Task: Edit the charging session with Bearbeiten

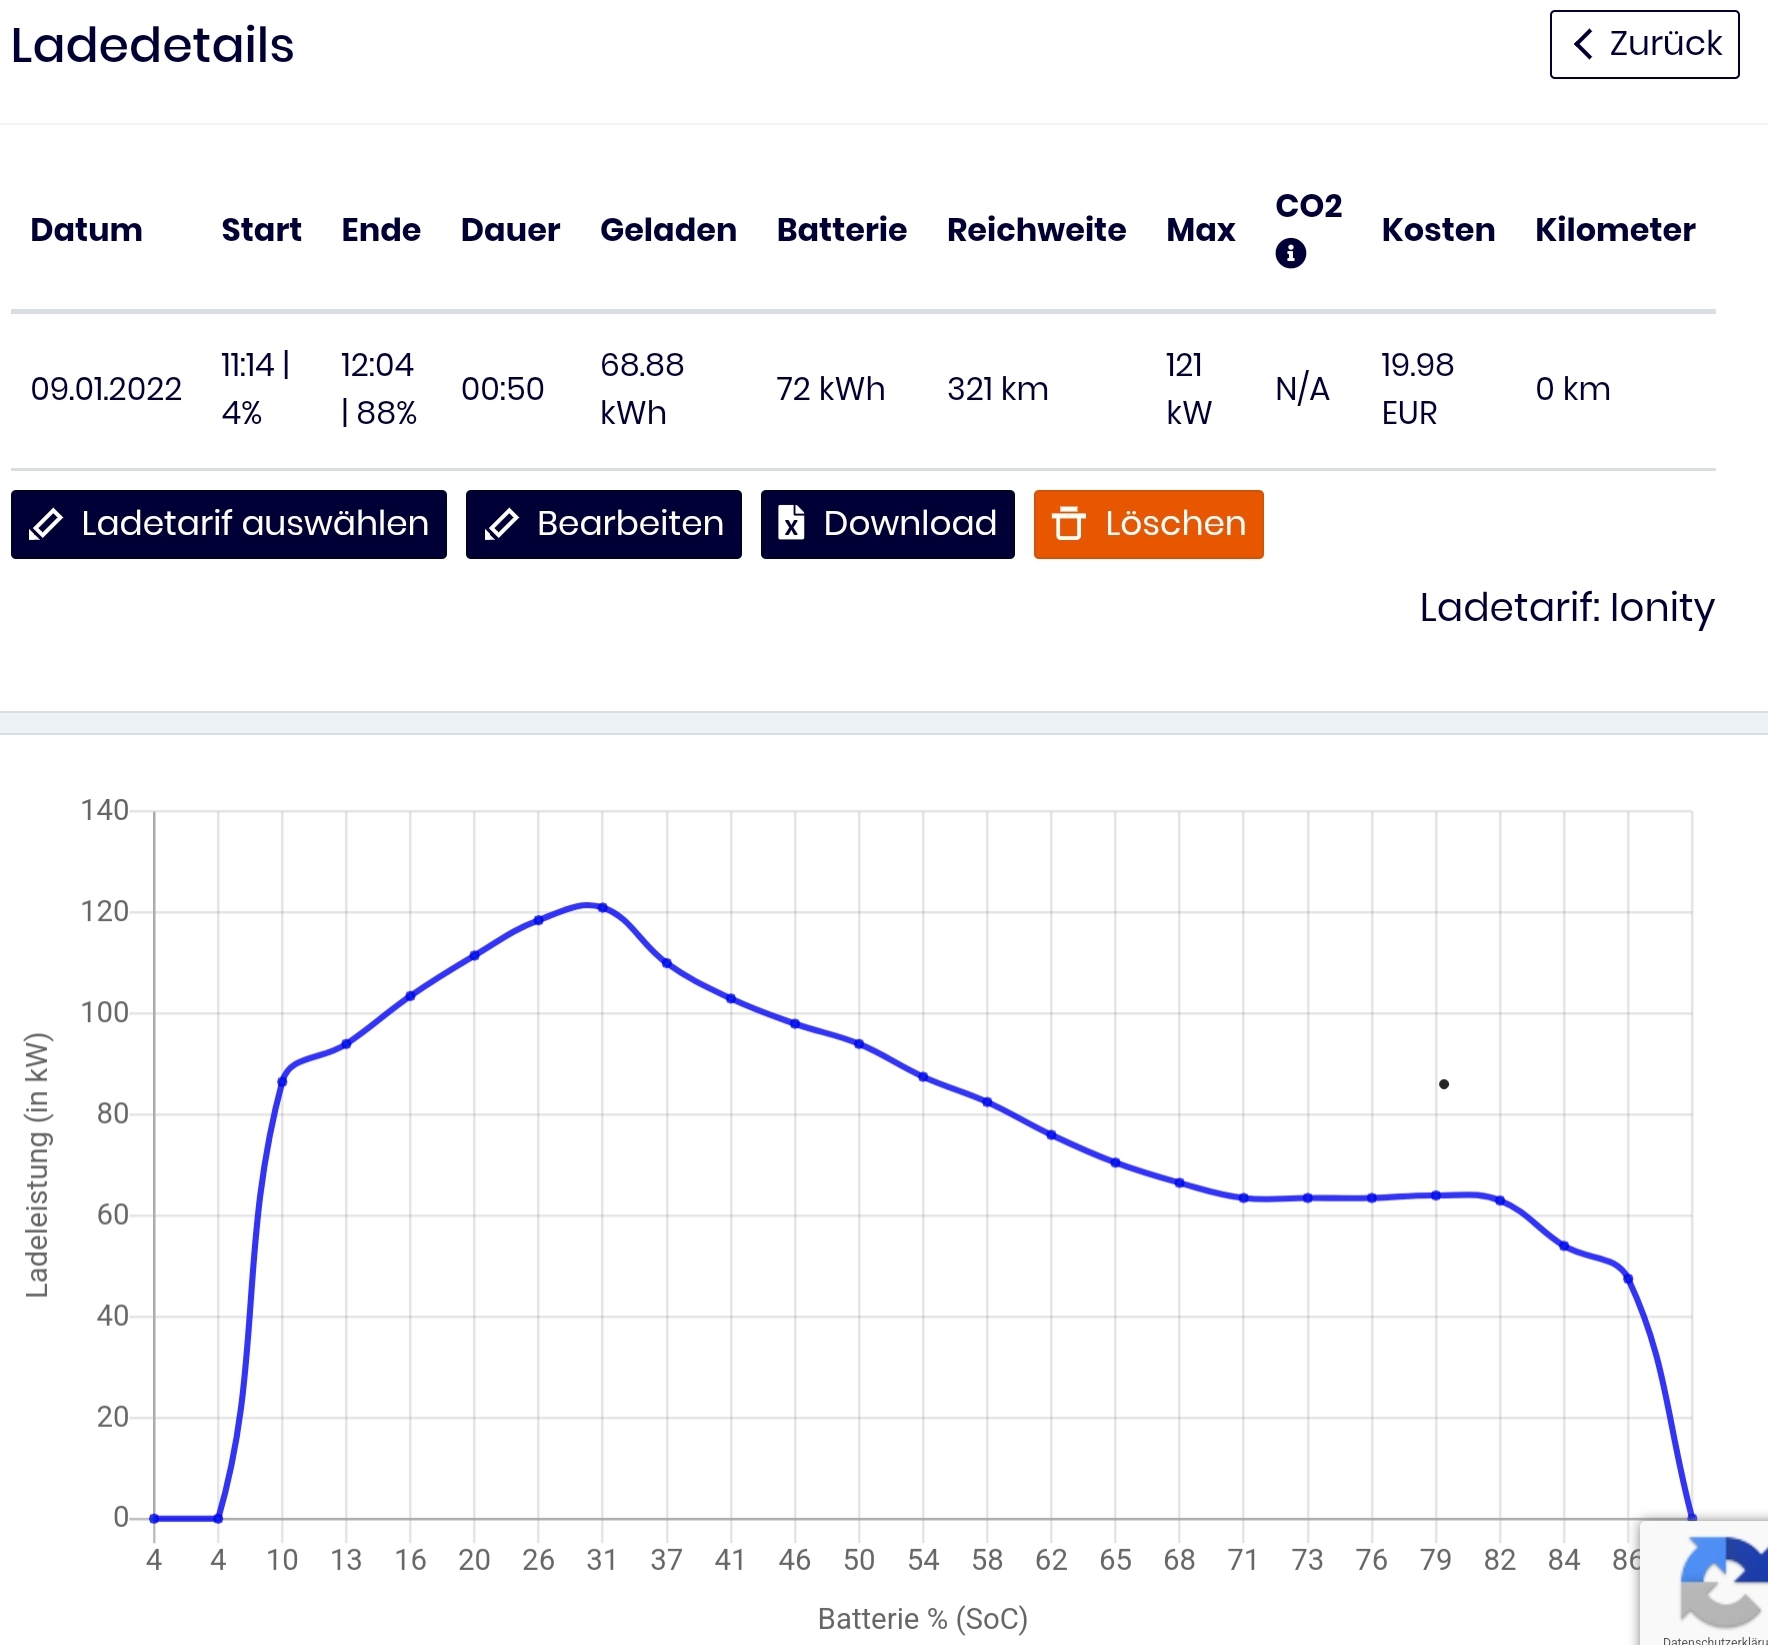Action: [604, 524]
